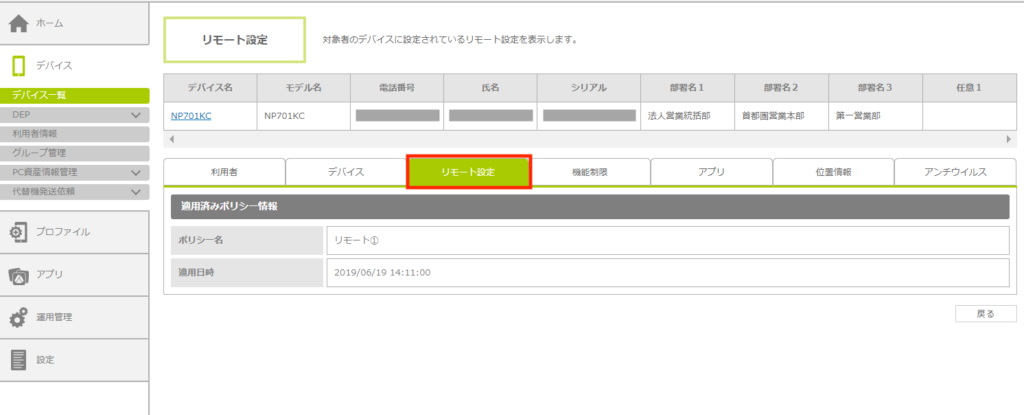The width and height of the screenshot is (1024, 415).
Task: Click the Settings document icon in sidebar
Action: click(x=19, y=360)
